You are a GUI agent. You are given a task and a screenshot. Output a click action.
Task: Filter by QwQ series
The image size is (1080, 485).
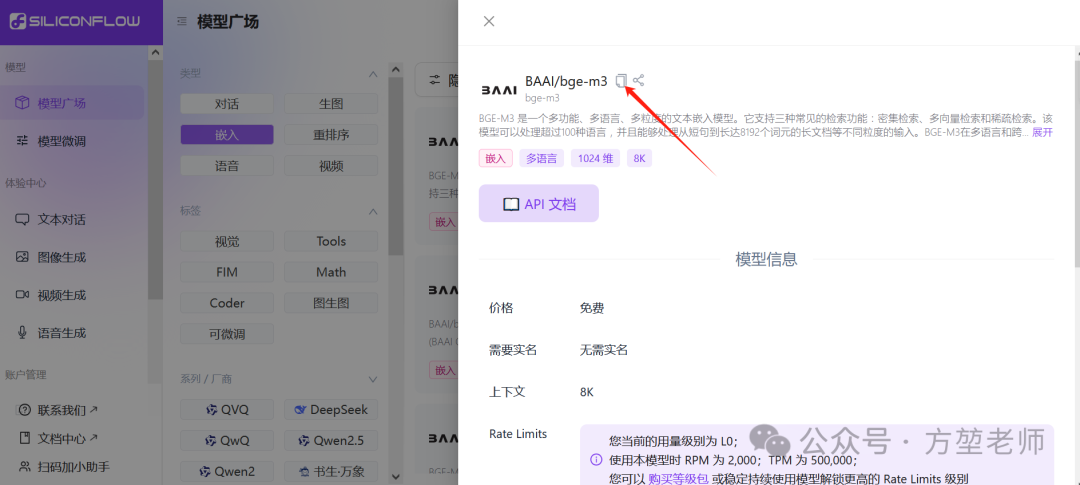coord(227,441)
